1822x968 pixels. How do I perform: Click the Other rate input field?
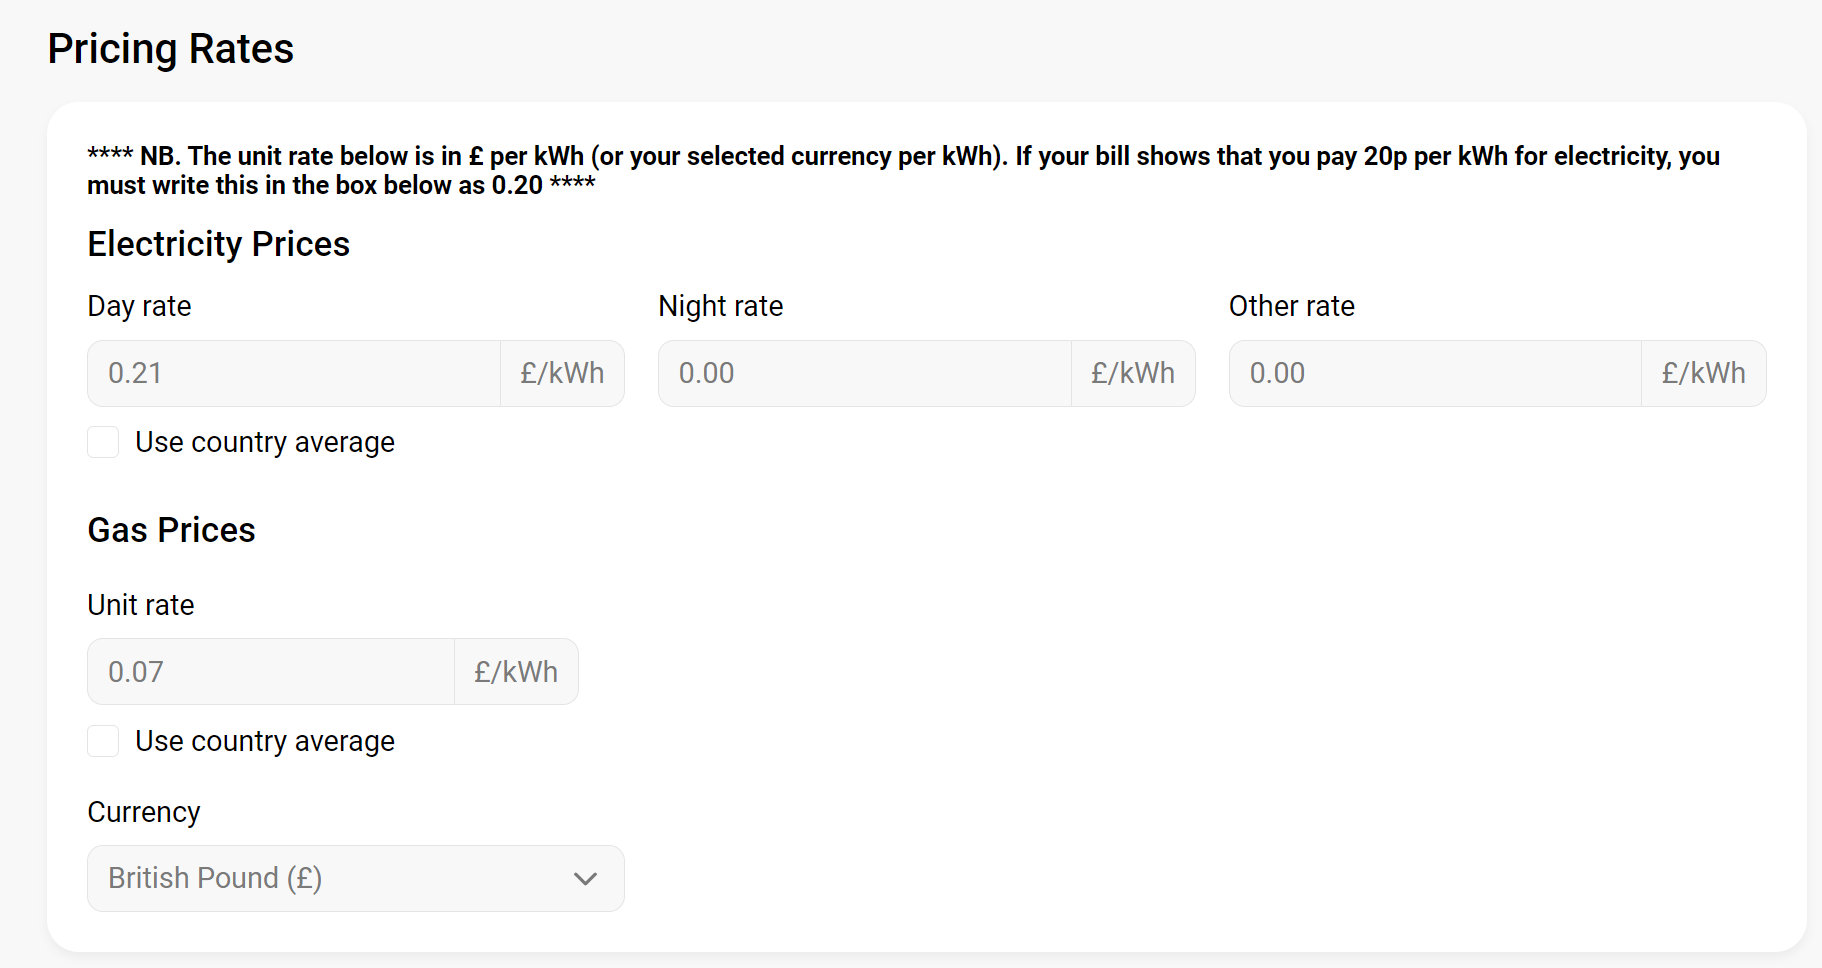(1434, 374)
